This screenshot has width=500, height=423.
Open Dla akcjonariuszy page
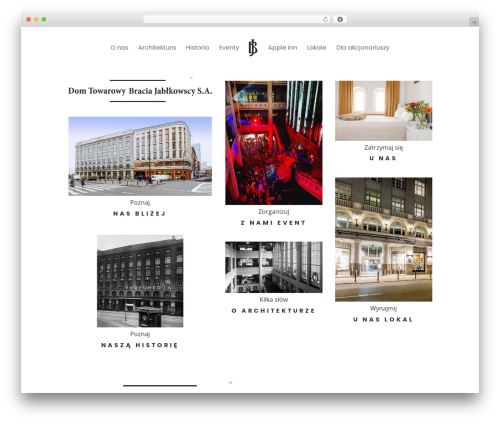[363, 48]
